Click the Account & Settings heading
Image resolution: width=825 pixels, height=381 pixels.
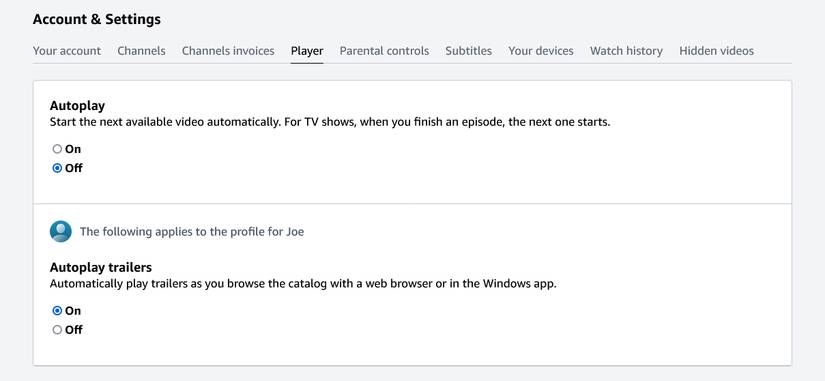pos(97,19)
